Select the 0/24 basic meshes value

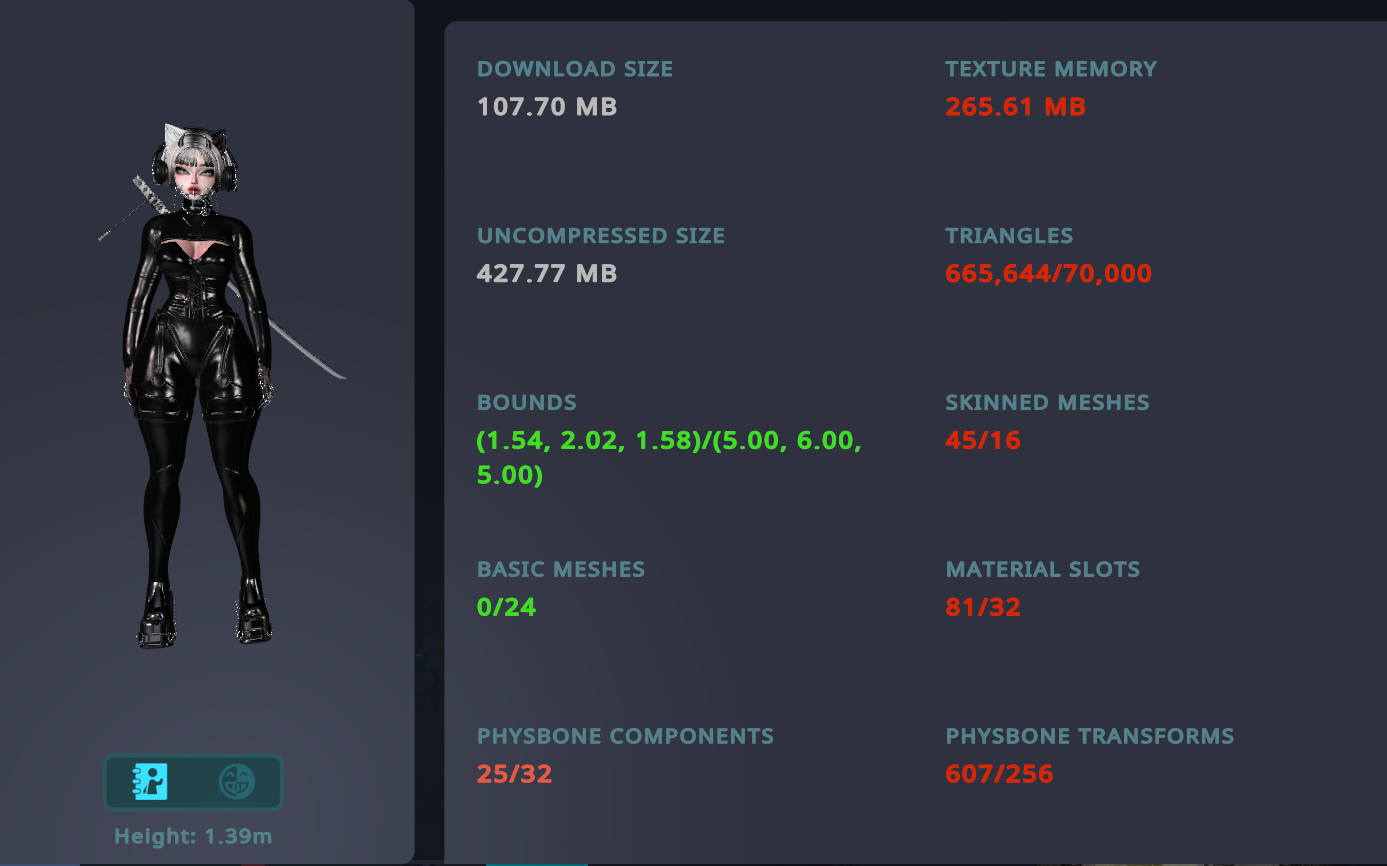pos(506,607)
